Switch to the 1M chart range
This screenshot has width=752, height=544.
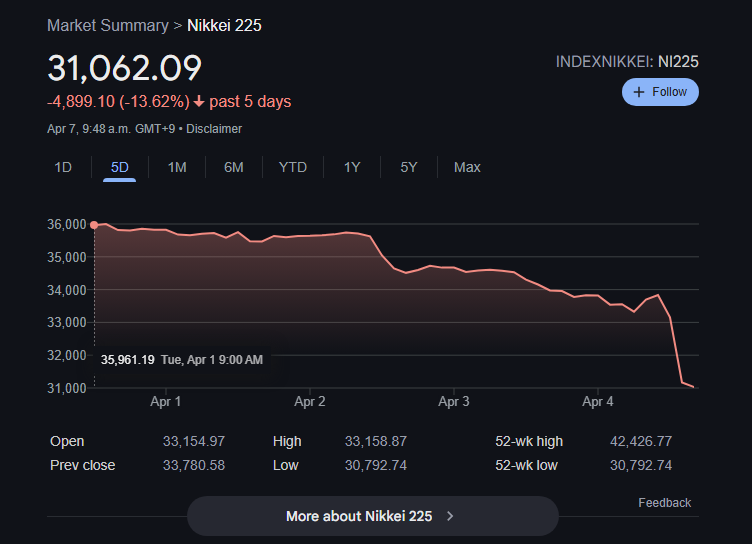pyautogui.click(x=177, y=167)
